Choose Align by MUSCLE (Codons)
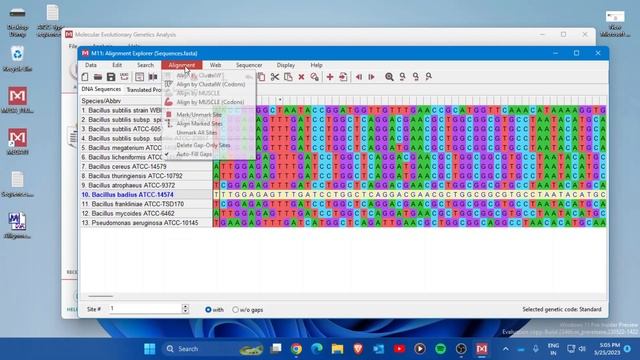Screen dimensions: 640x360 pyautogui.click(x=210, y=102)
